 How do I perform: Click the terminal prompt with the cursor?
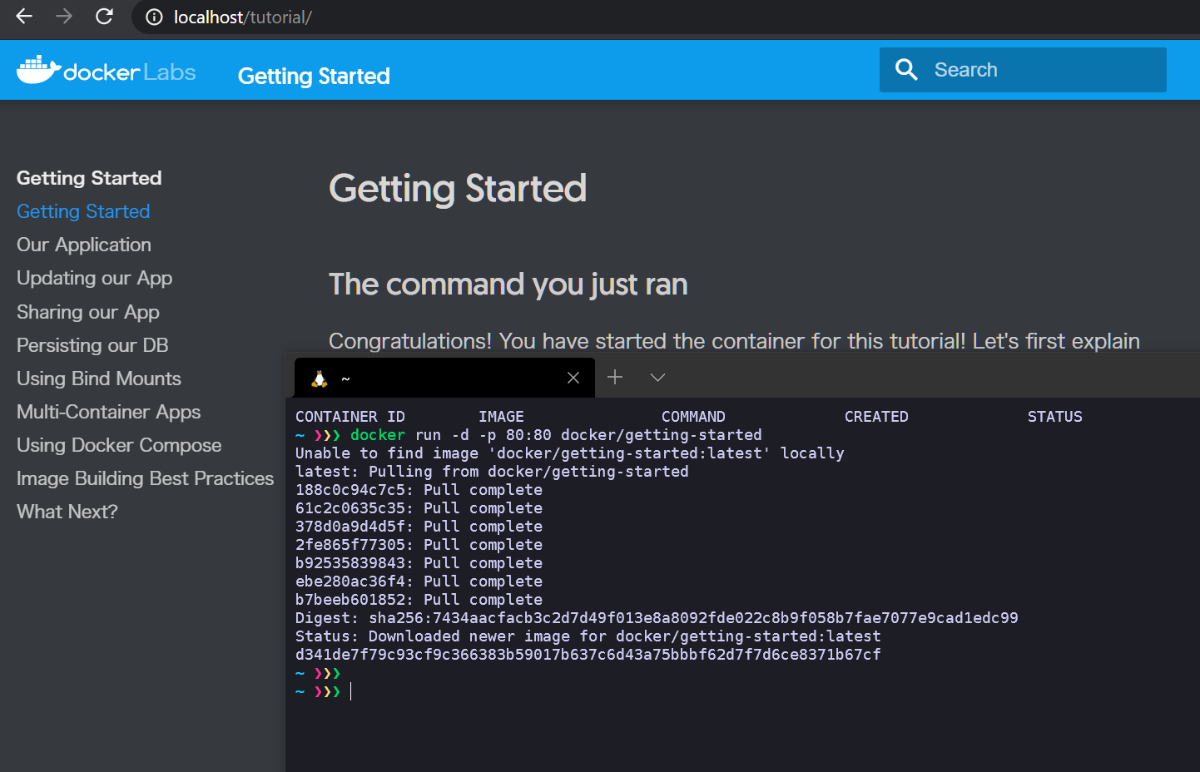(323, 692)
